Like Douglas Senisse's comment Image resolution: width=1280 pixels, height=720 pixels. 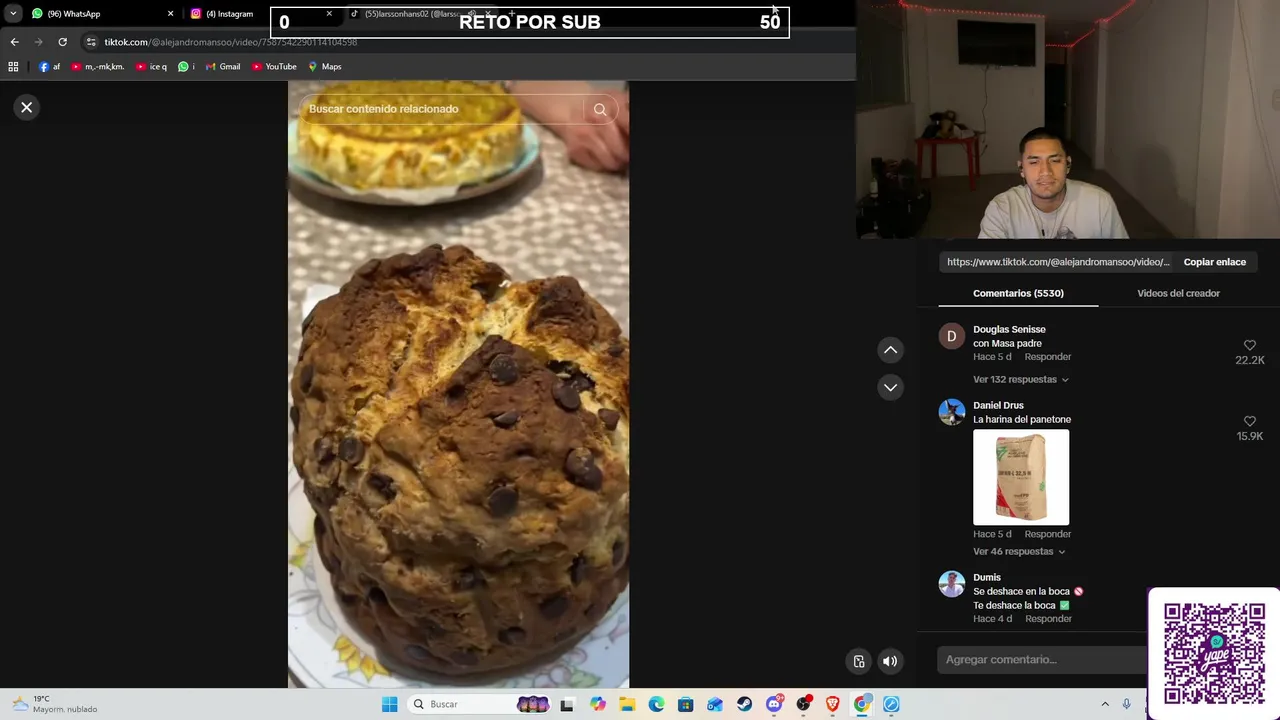coord(1249,345)
